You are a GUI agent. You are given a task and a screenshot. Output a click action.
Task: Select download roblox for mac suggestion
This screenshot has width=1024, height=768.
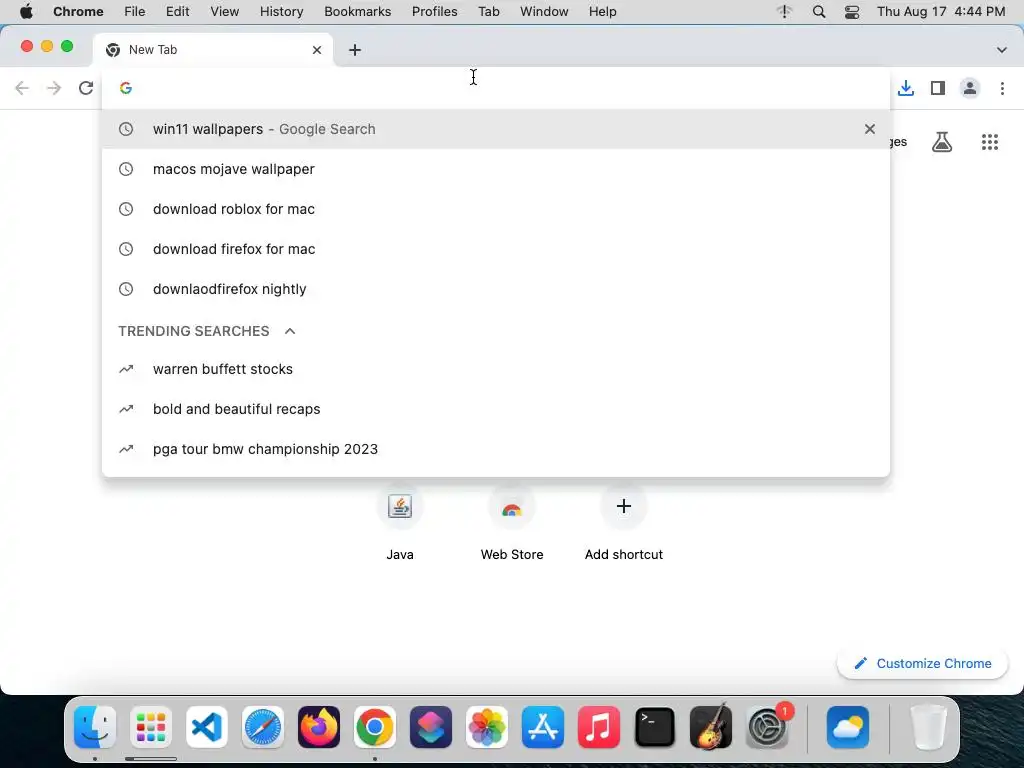[x=496, y=209]
